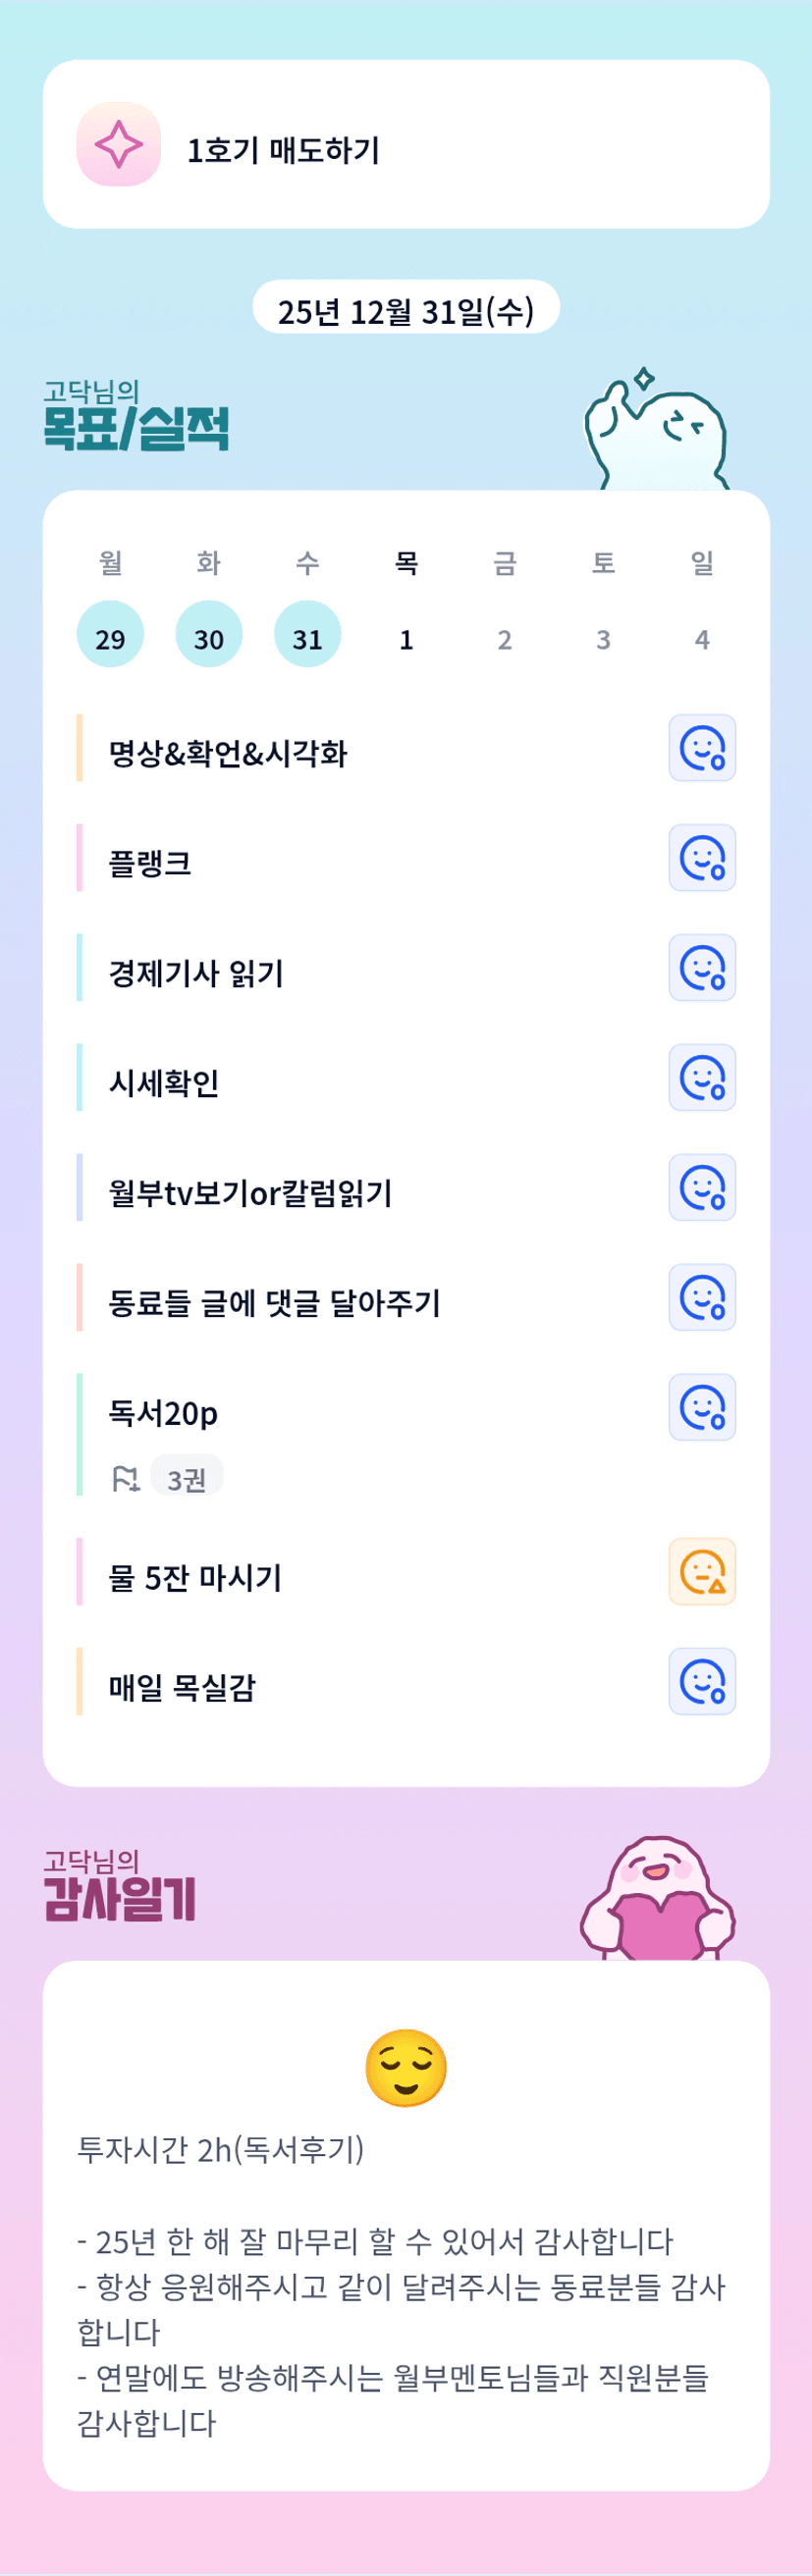Open the gratitude diary entry text

pyautogui.click(x=400, y=2329)
